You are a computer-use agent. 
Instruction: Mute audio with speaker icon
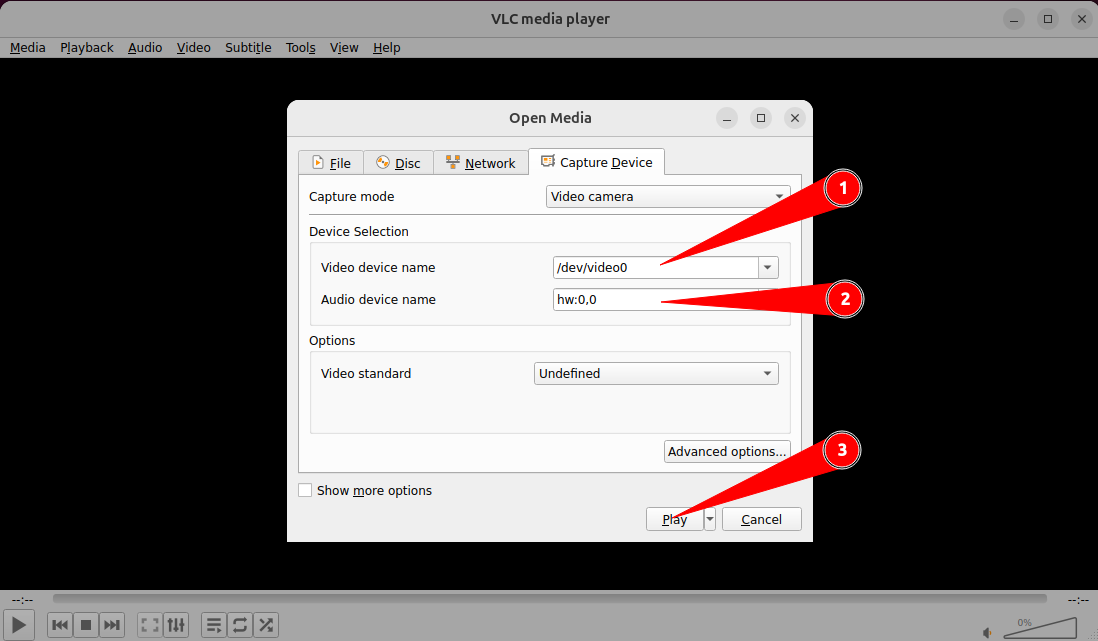click(987, 633)
